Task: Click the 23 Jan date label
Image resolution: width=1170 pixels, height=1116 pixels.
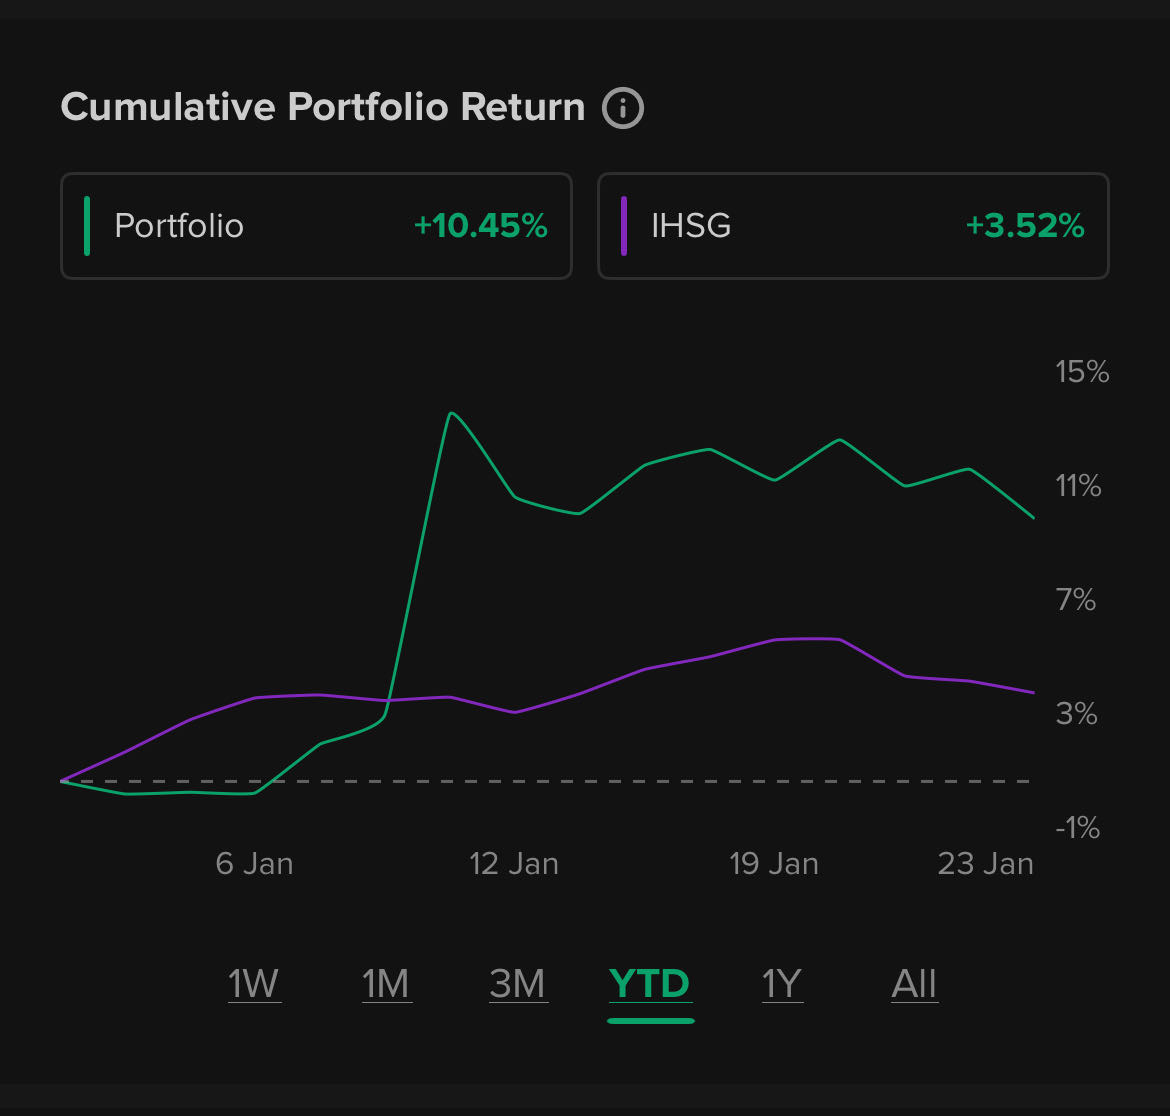Action: [x=985, y=864]
